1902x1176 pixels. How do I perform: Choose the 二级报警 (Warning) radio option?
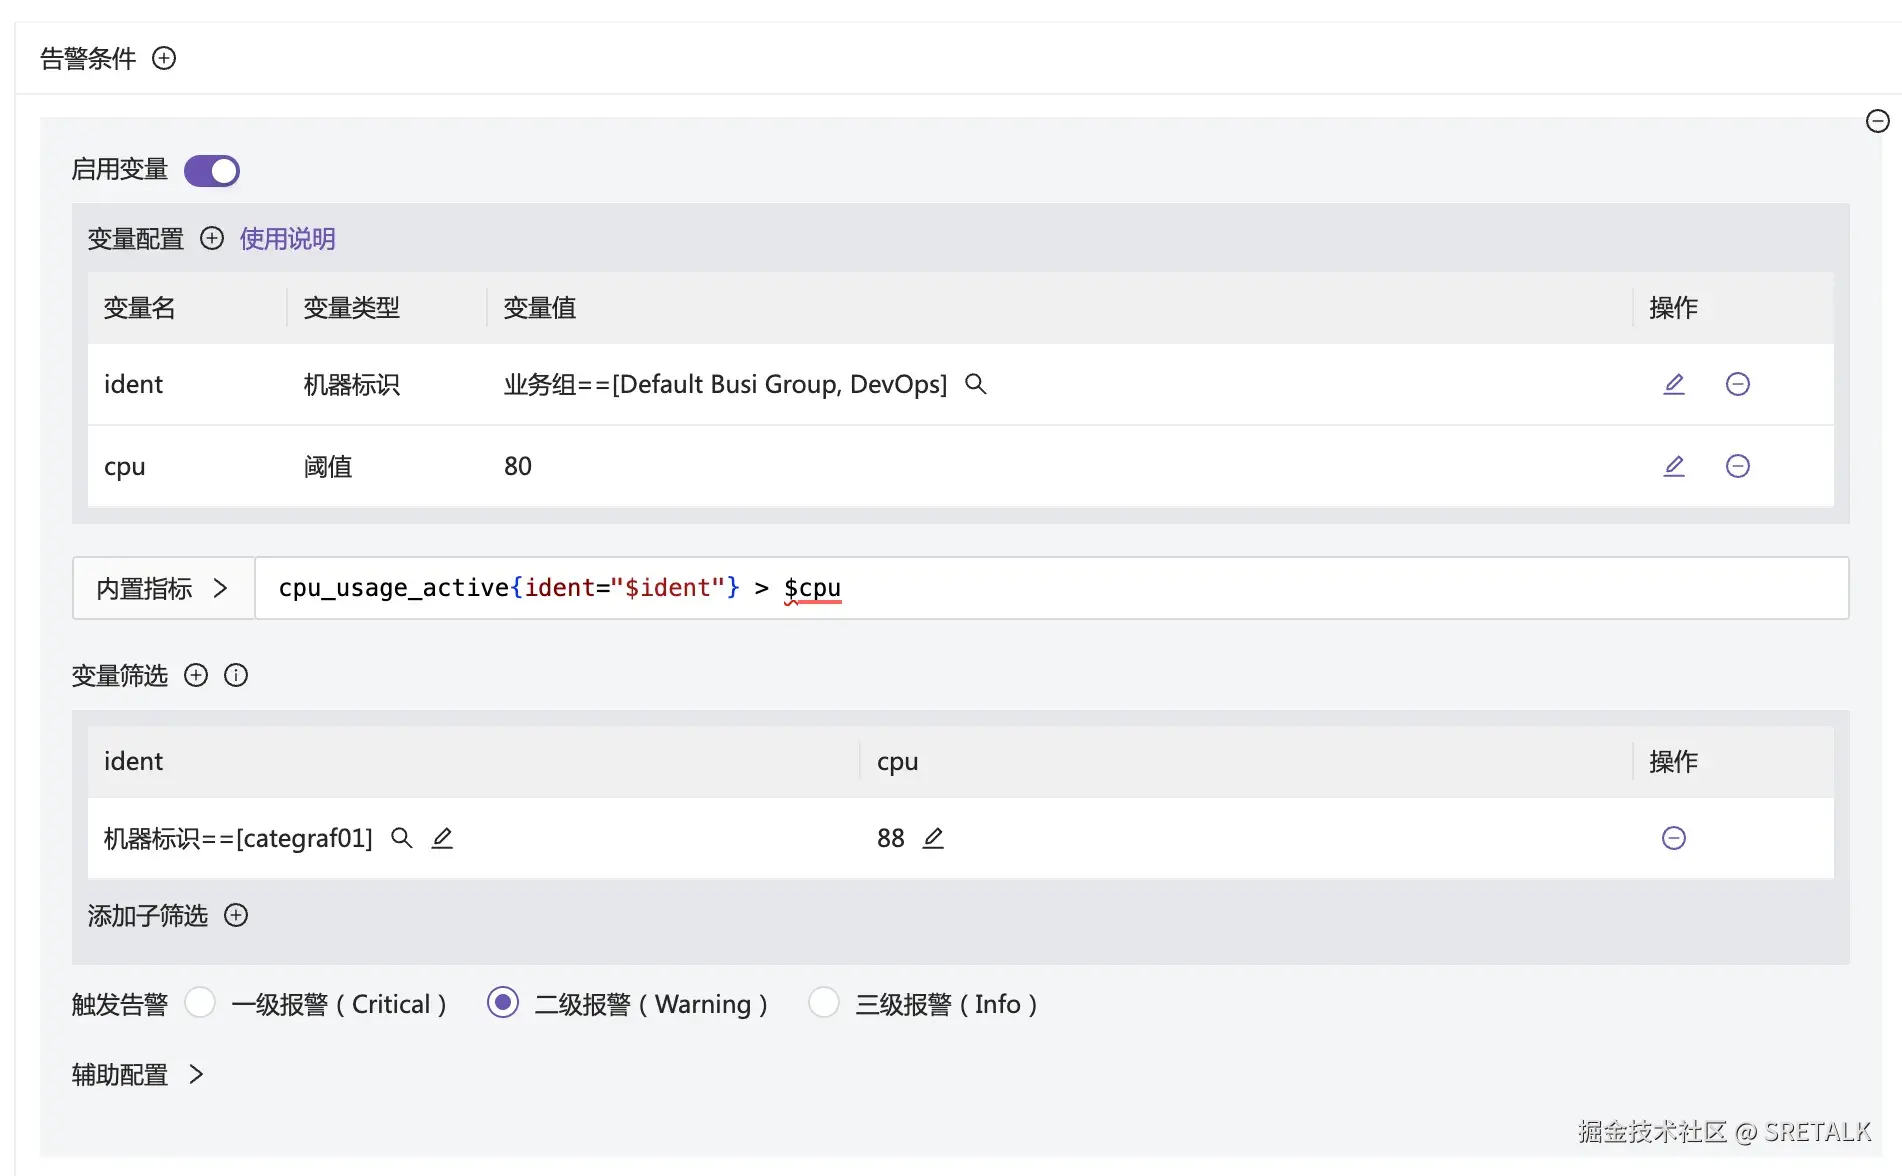(503, 1002)
